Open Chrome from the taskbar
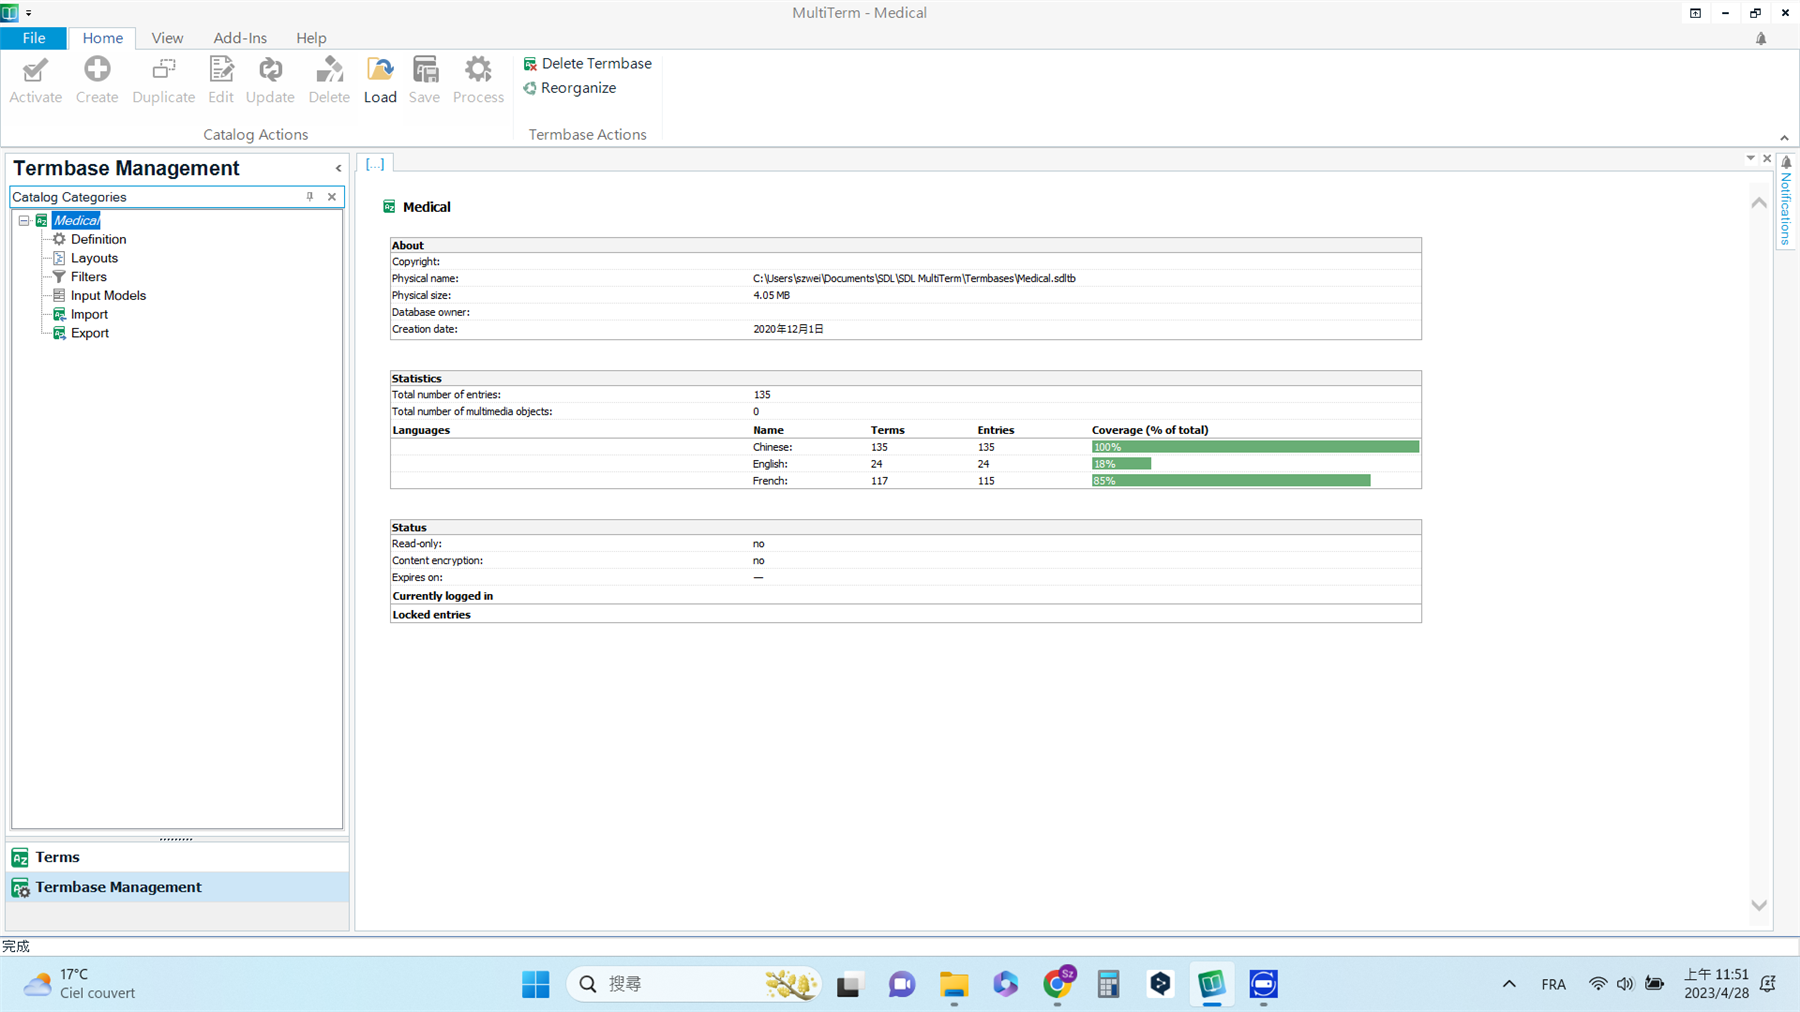This screenshot has width=1800, height=1012. 1057,985
